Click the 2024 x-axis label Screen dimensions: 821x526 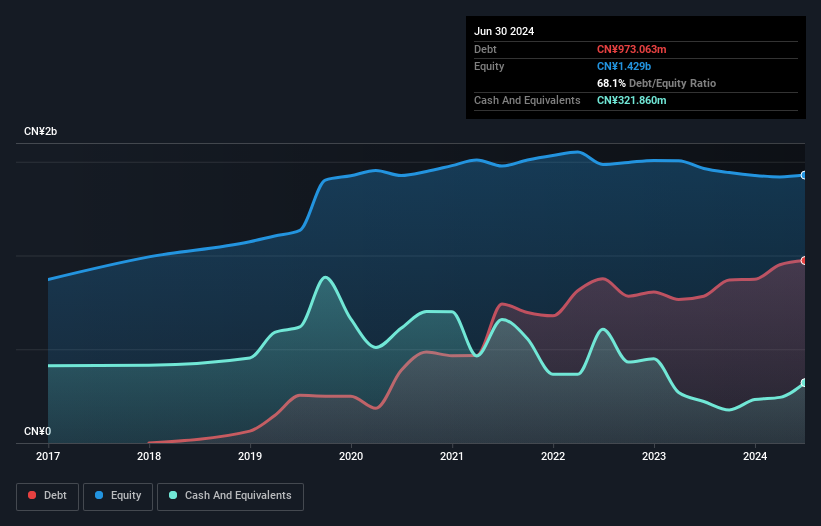point(755,456)
